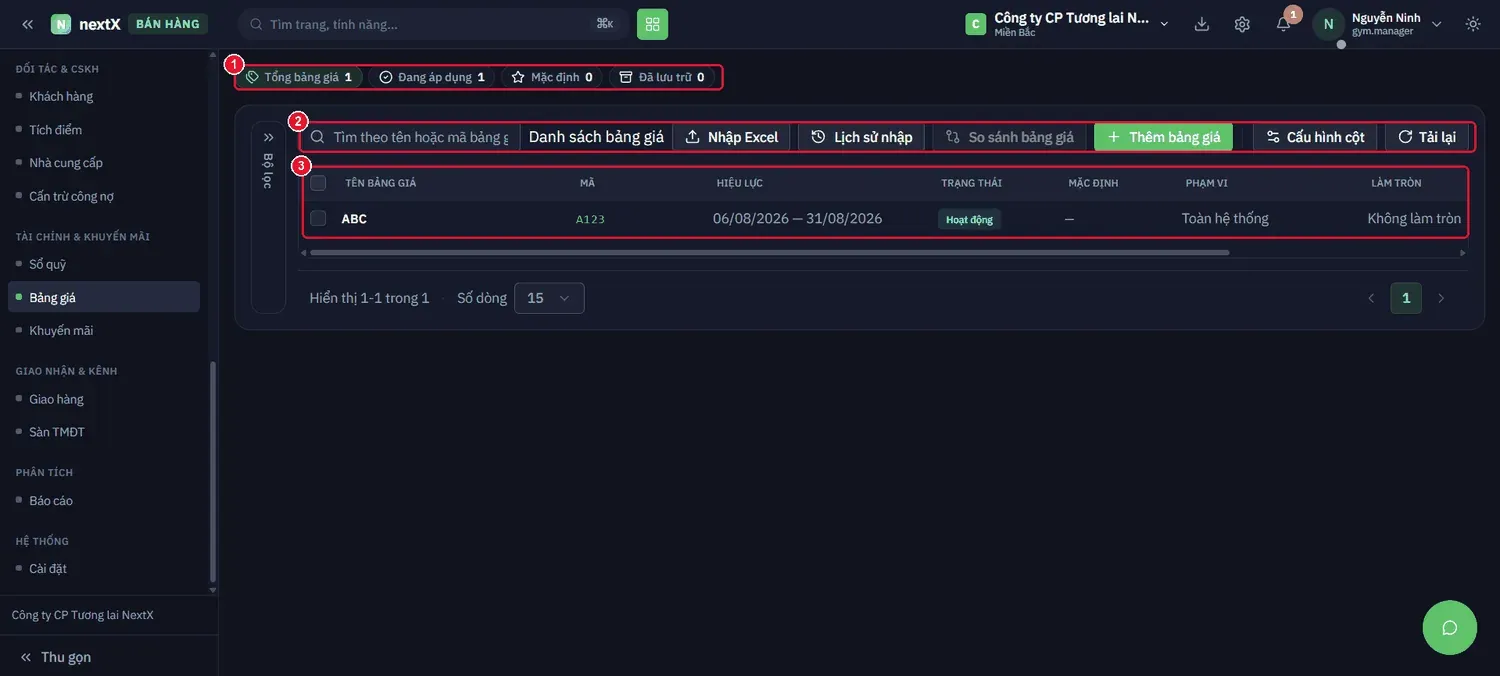Collapse sidebar with double-chevron icon at top
Screen dimensions: 1500x676
[27, 24]
